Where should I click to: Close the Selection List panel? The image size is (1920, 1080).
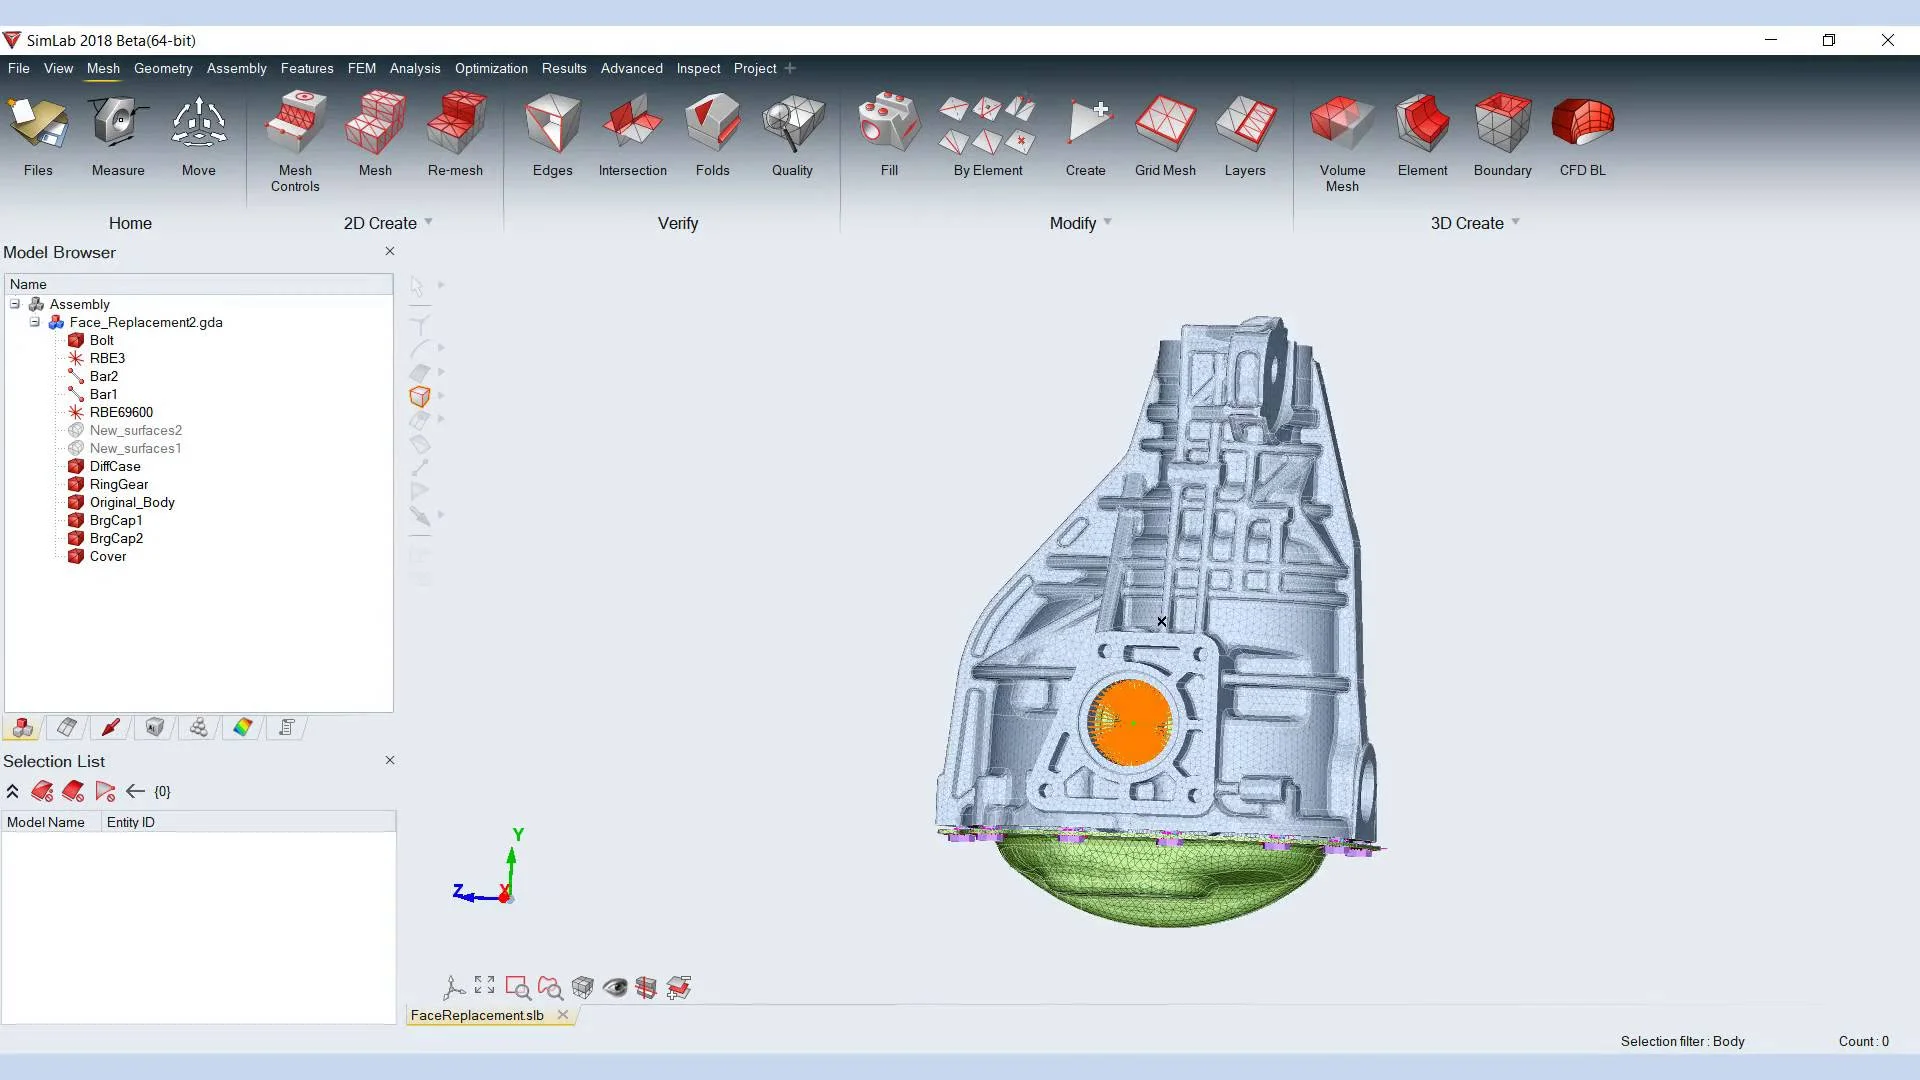[x=390, y=760]
